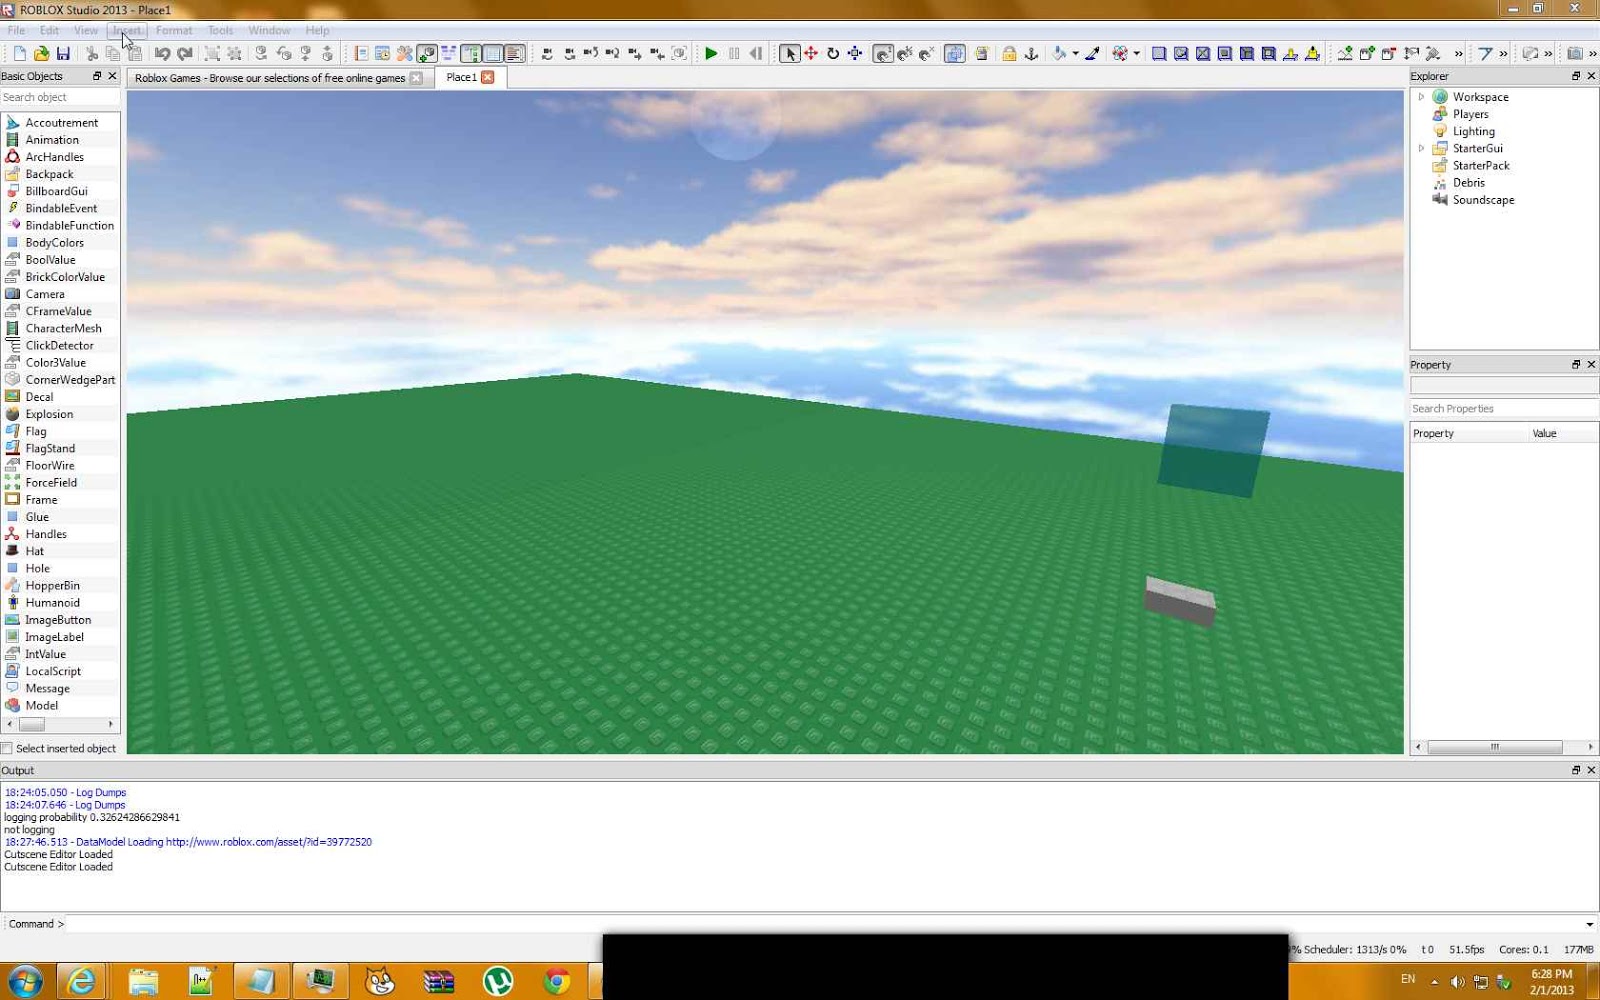
Task: Click the Search object field
Action: coord(60,97)
